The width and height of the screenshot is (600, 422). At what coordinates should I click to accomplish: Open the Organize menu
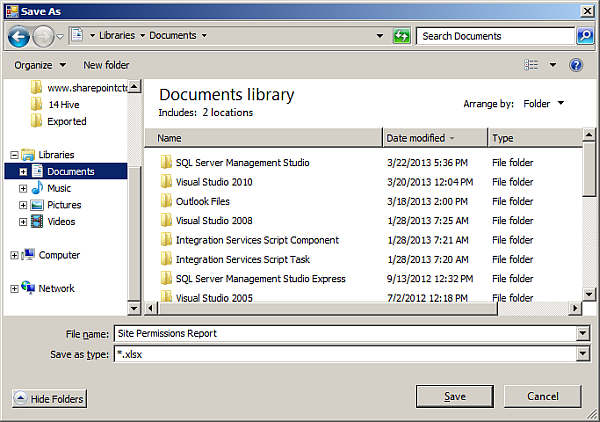40,65
